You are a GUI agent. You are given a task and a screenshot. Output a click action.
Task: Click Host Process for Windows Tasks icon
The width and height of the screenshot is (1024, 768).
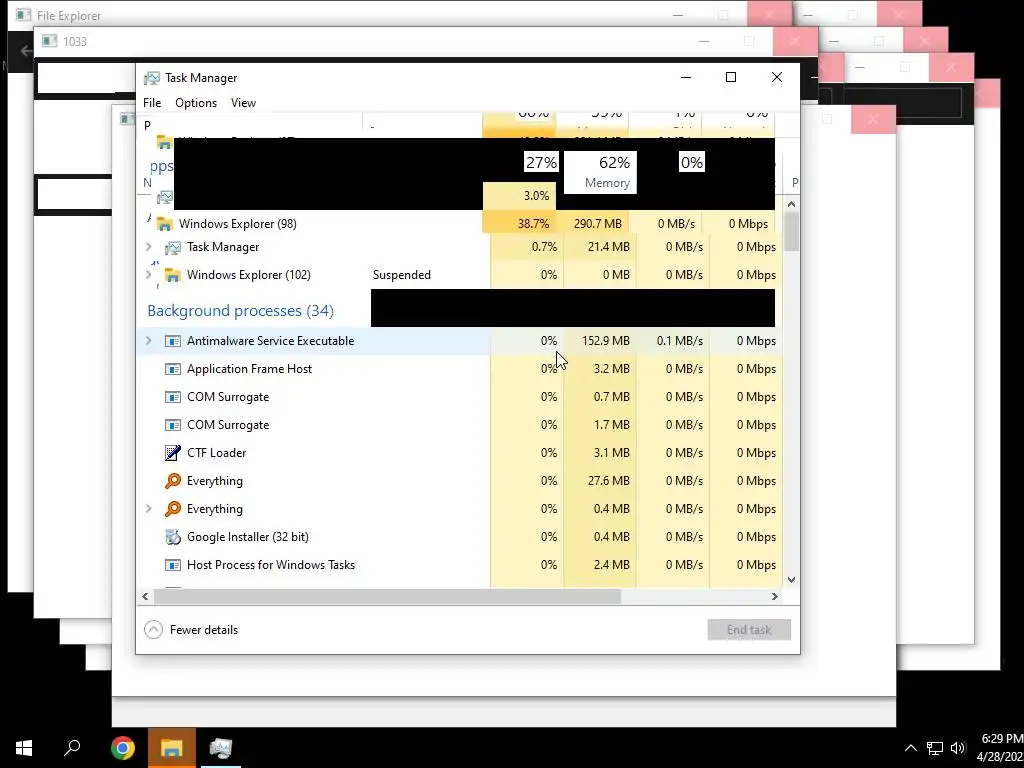(172, 565)
